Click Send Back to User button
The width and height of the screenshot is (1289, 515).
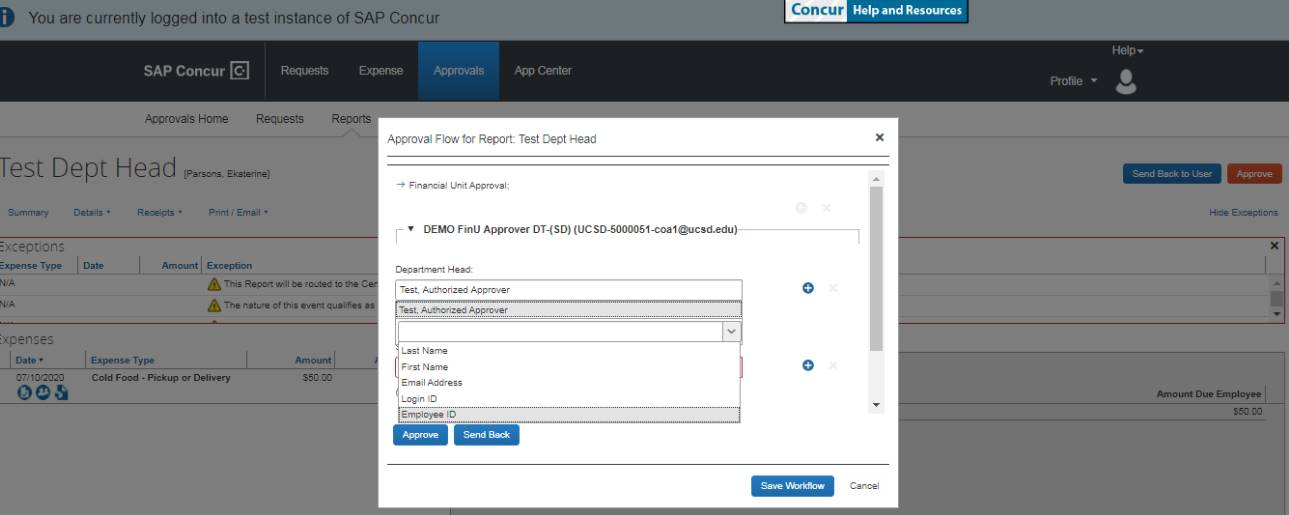pyautogui.click(x=1171, y=174)
